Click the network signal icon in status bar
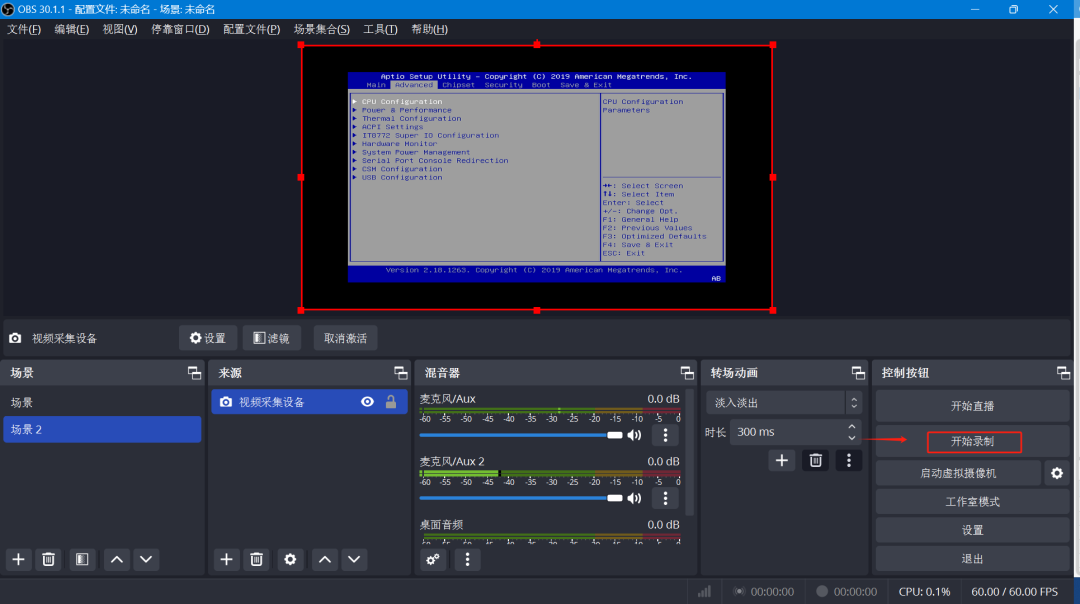The height and width of the screenshot is (604, 1080). (x=704, y=592)
